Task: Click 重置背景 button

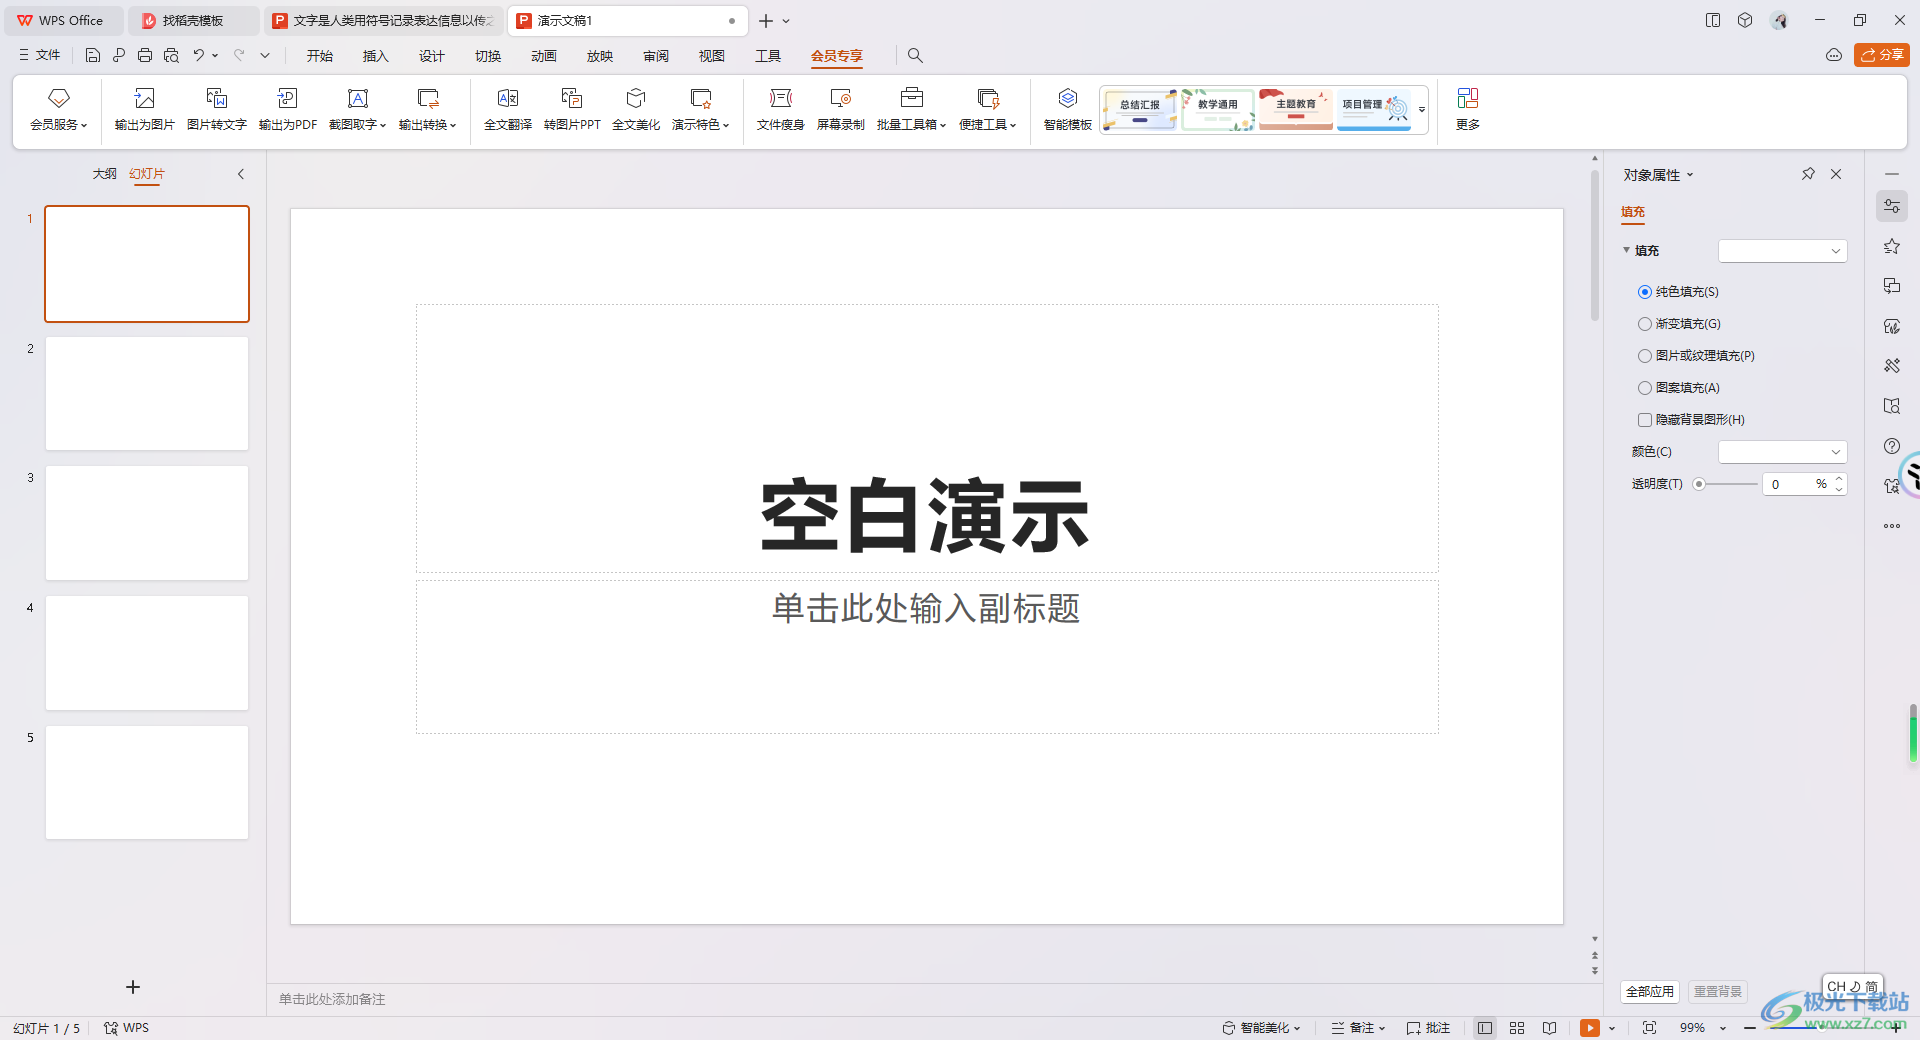Action: coord(1718,991)
